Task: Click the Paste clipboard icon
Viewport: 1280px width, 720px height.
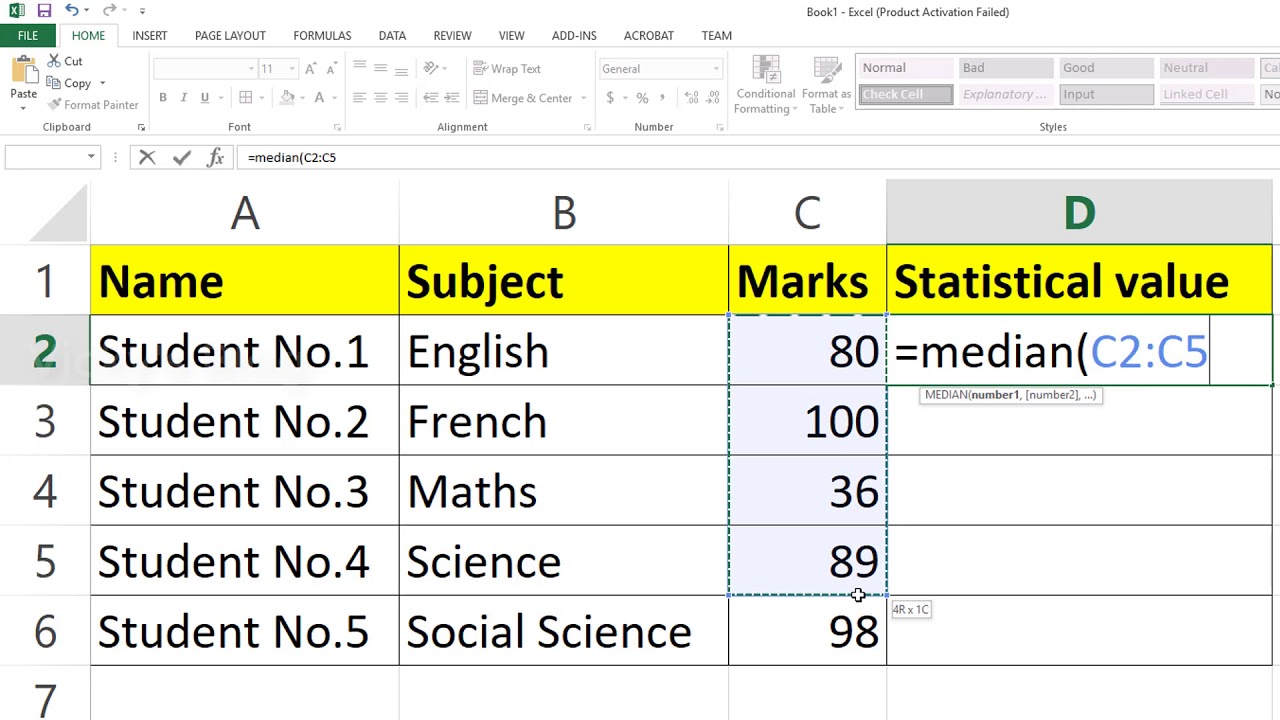Action: click(x=23, y=78)
